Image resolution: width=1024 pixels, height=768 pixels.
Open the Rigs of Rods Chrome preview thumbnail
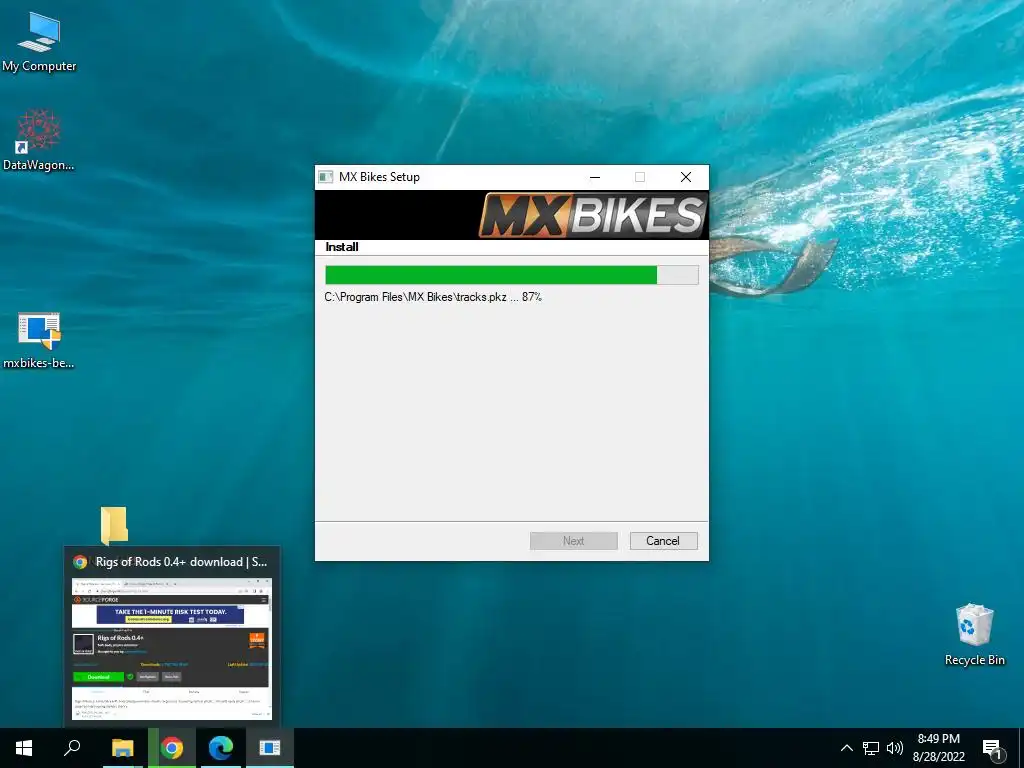point(172,649)
